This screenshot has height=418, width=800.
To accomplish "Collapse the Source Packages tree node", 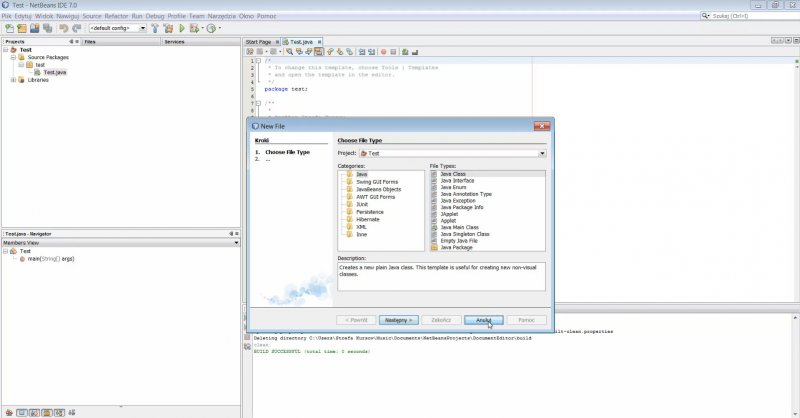I will [14, 57].
